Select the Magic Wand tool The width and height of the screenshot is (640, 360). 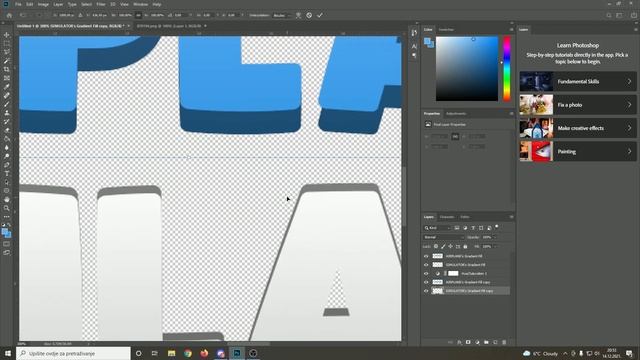click(7, 61)
